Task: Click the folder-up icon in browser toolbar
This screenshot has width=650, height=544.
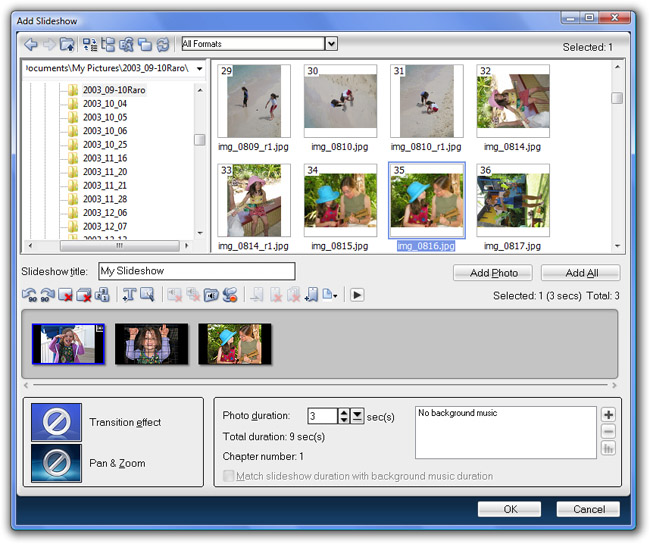Action: [x=67, y=44]
